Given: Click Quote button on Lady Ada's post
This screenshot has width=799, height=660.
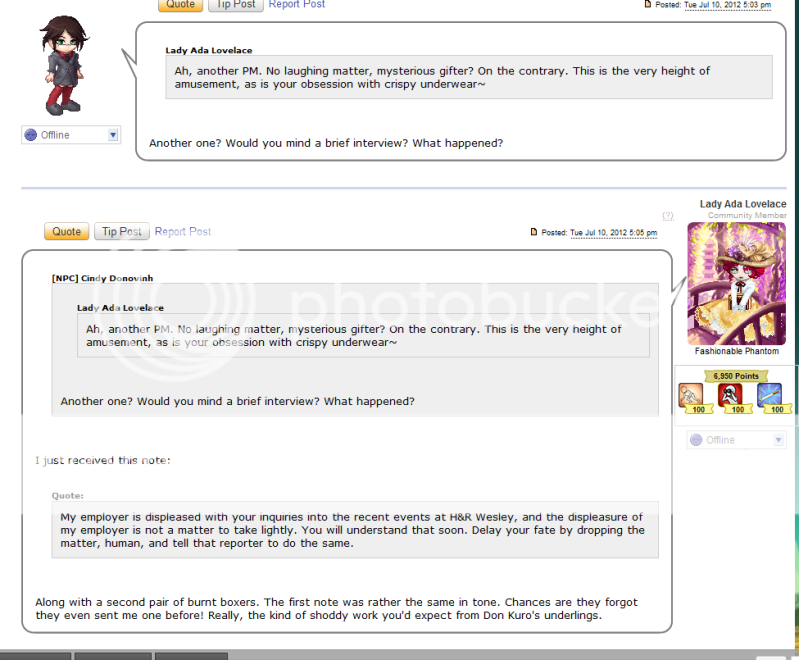Looking at the screenshot, I should (67, 231).
